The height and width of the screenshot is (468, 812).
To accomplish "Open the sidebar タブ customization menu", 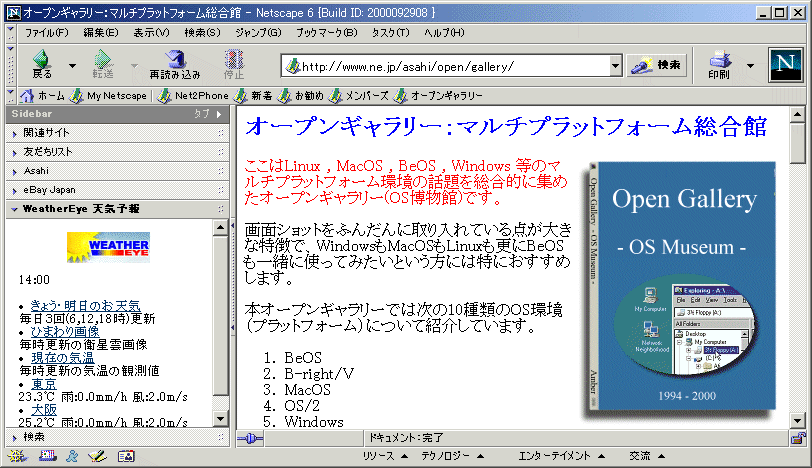I will [x=208, y=114].
